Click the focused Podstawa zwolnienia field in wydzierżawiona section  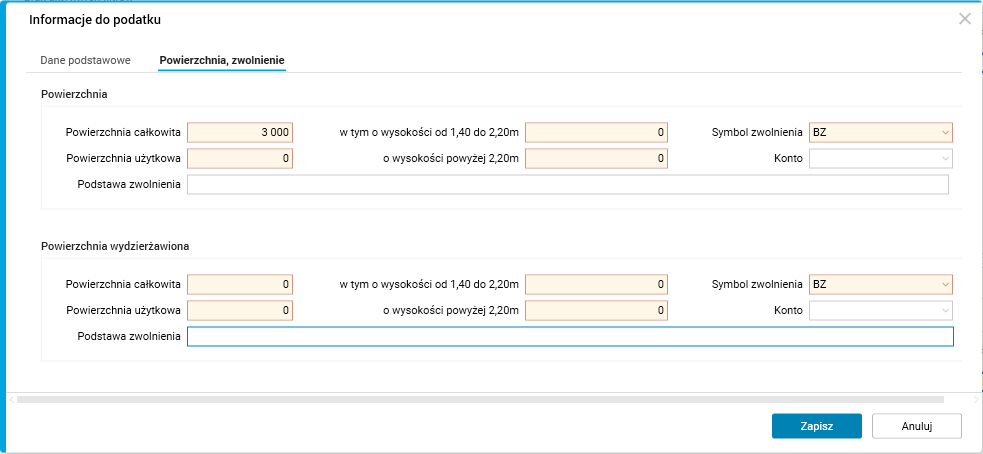pyautogui.click(x=570, y=337)
